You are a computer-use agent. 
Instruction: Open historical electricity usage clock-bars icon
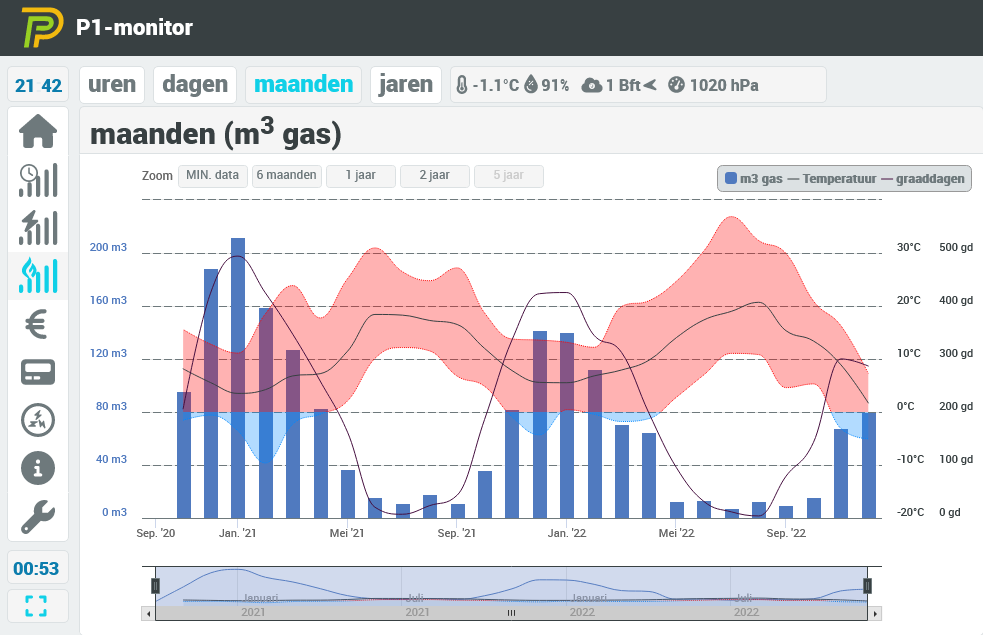pos(38,180)
